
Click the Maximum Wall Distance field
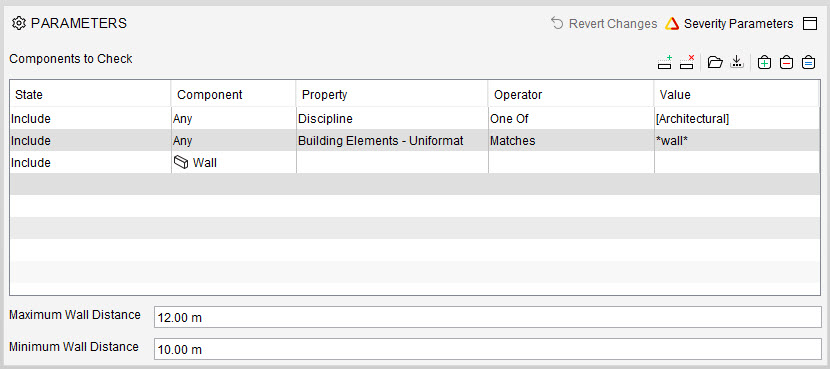pyautogui.click(x=487, y=317)
